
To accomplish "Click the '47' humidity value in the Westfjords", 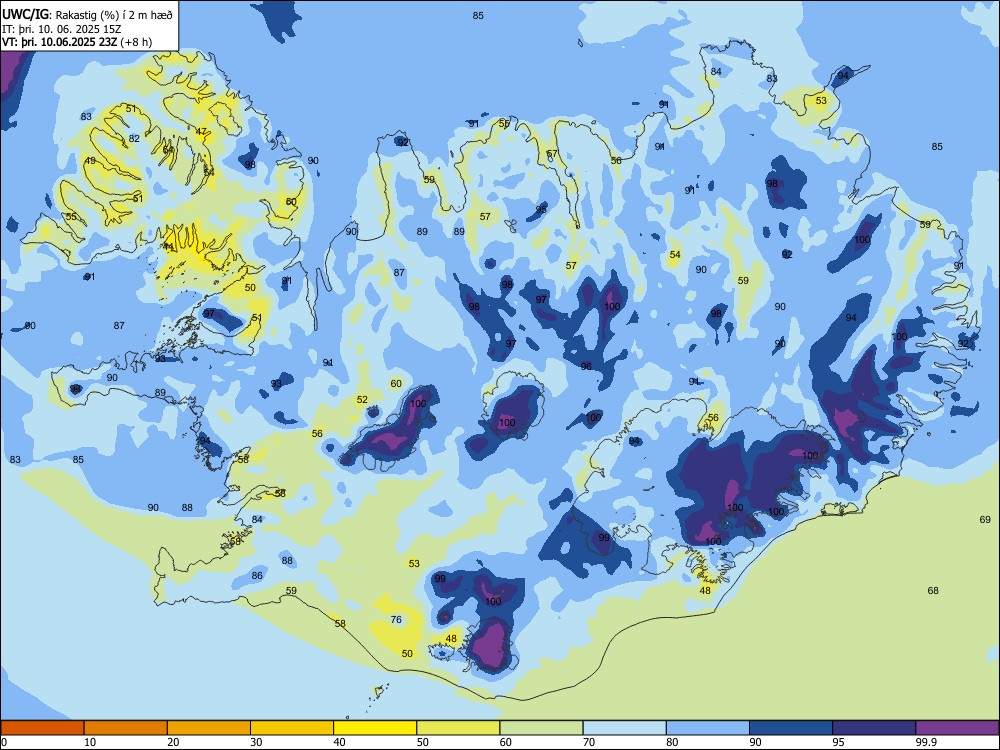I will 202,132.
